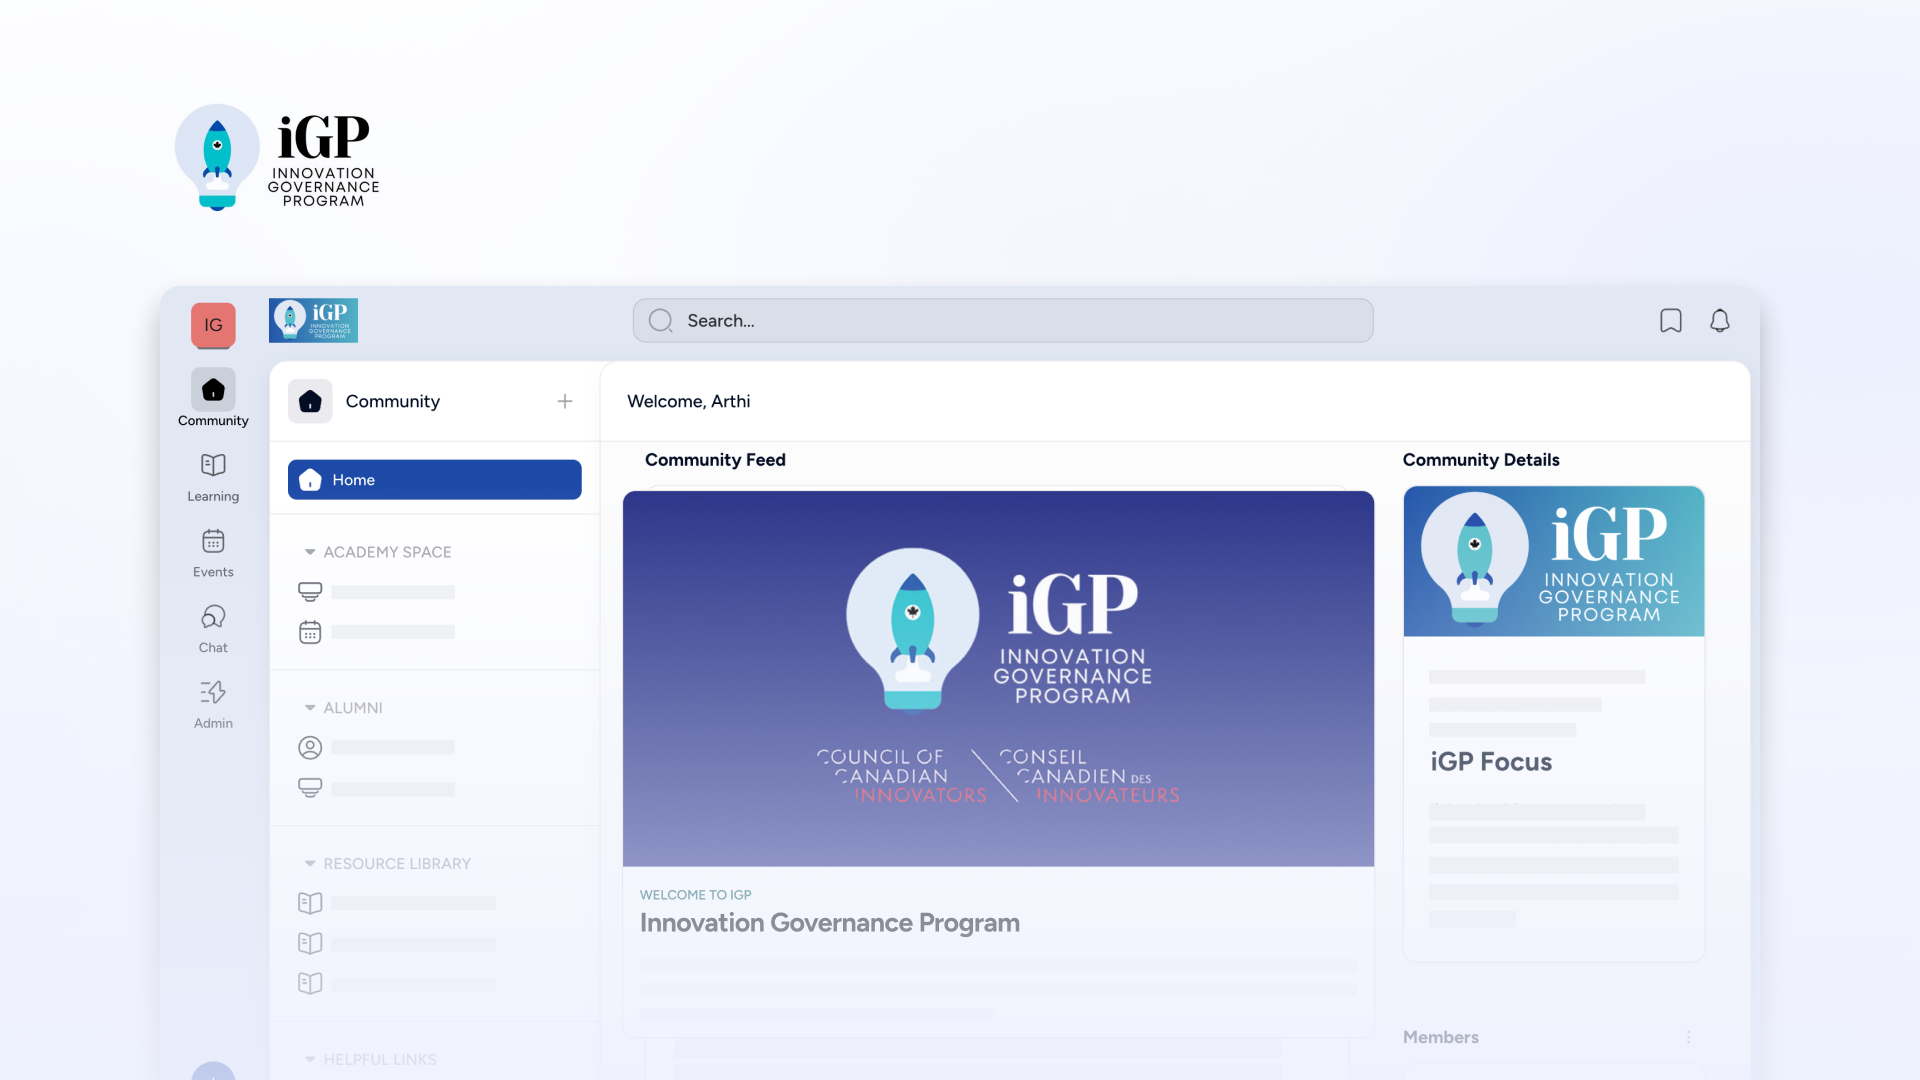Expand the HELPFUL LINKS section
Screen dimensions: 1920x1080
point(310,1059)
